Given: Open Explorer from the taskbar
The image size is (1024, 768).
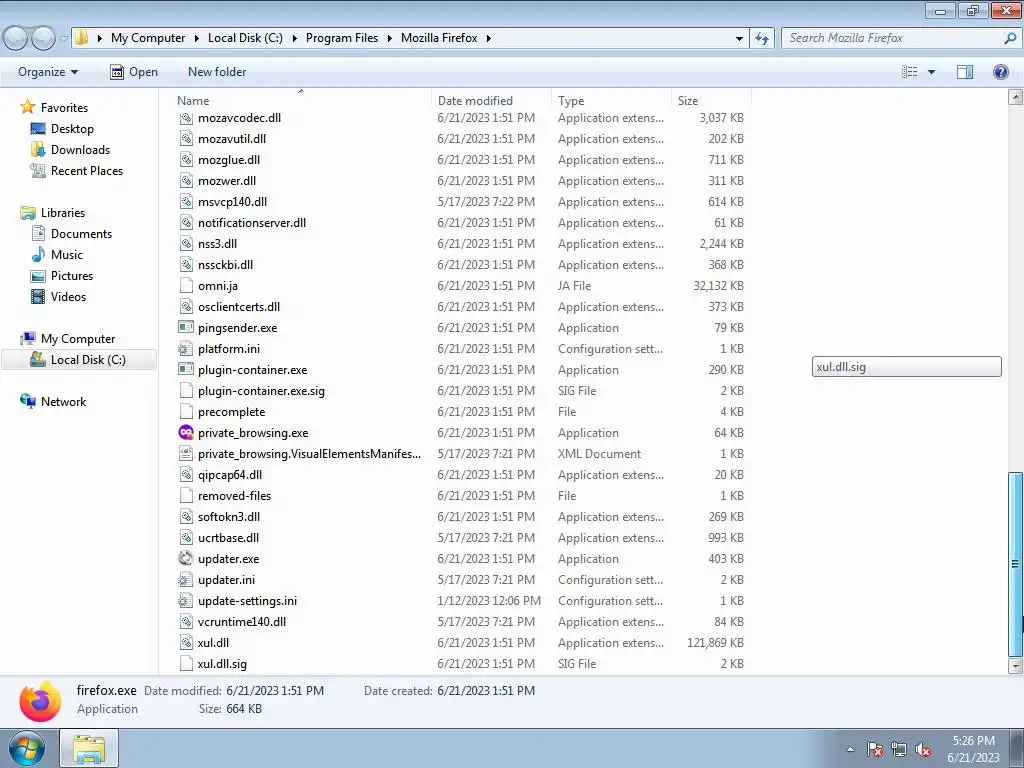Looking at the screenshot, I should point(89,748).
